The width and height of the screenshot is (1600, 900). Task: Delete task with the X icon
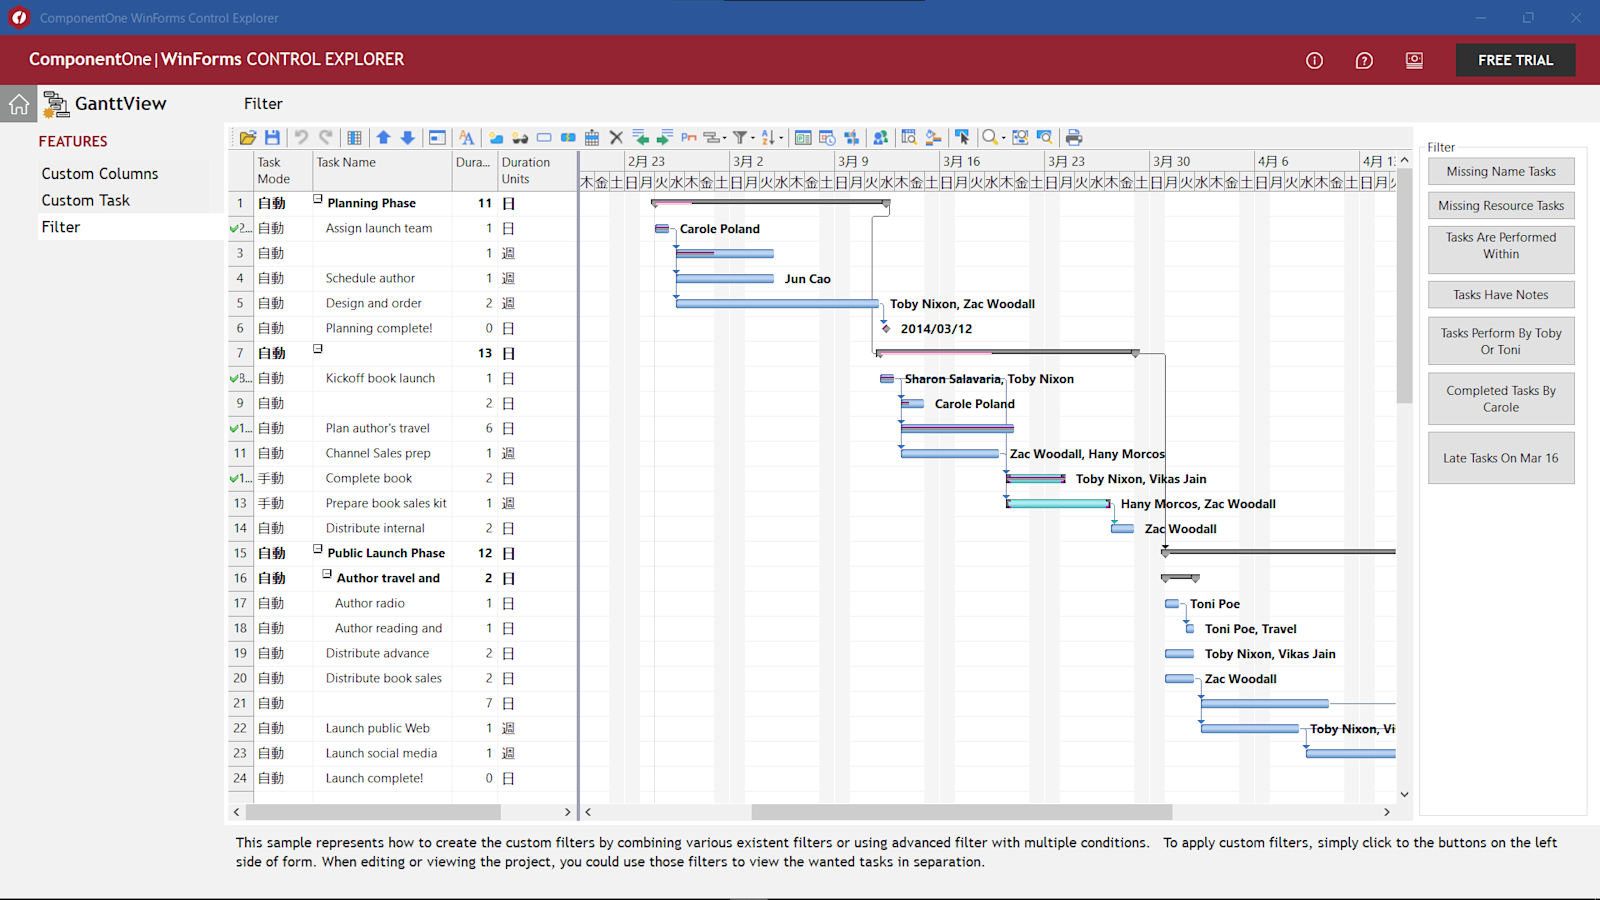pos(616,137)
